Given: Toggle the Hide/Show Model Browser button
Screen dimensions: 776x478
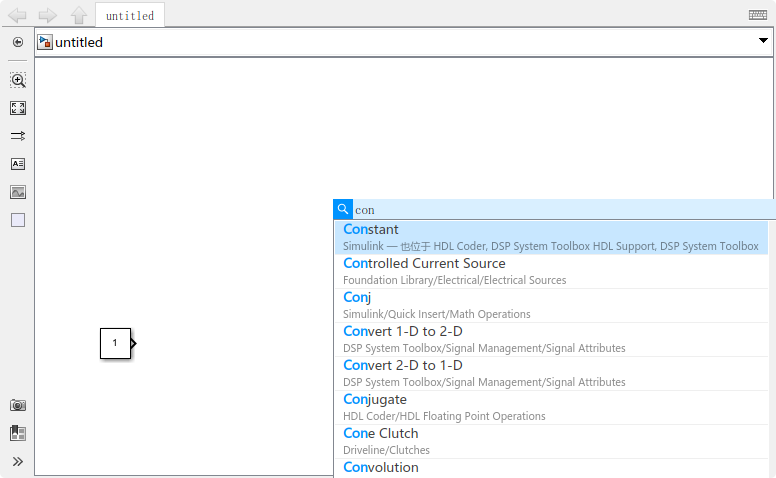Looking at the screenshot, I should pyautogui.click(x=18, y=42).
